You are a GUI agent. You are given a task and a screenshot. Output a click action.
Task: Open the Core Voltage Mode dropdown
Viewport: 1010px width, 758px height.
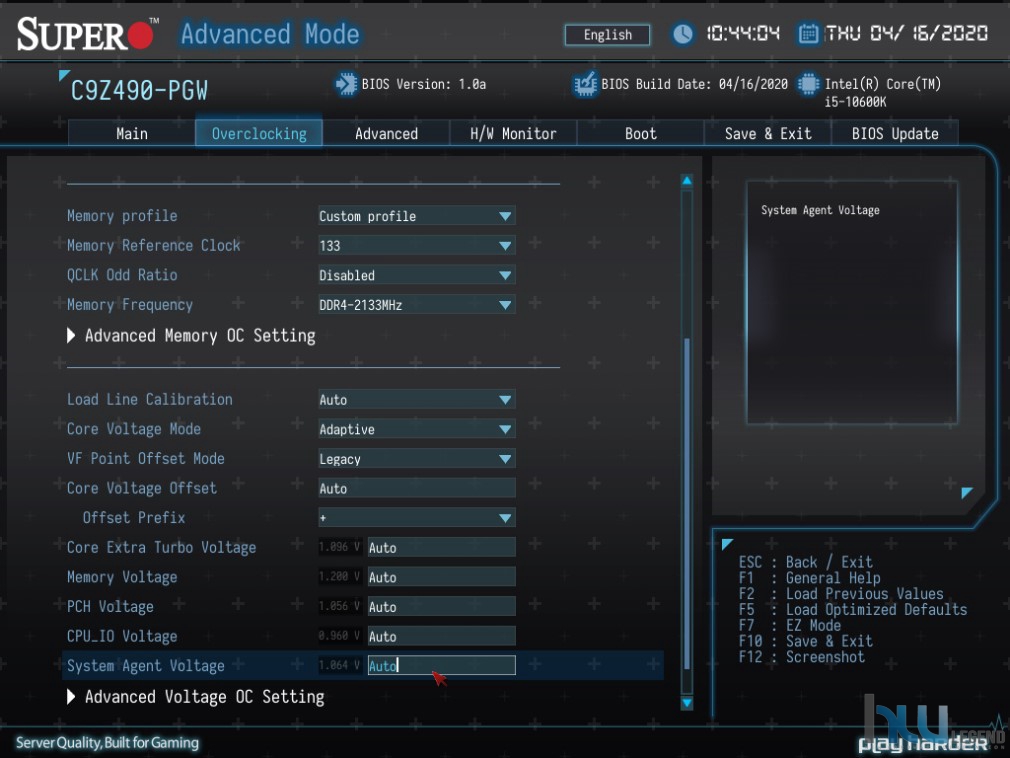[417, 429]
